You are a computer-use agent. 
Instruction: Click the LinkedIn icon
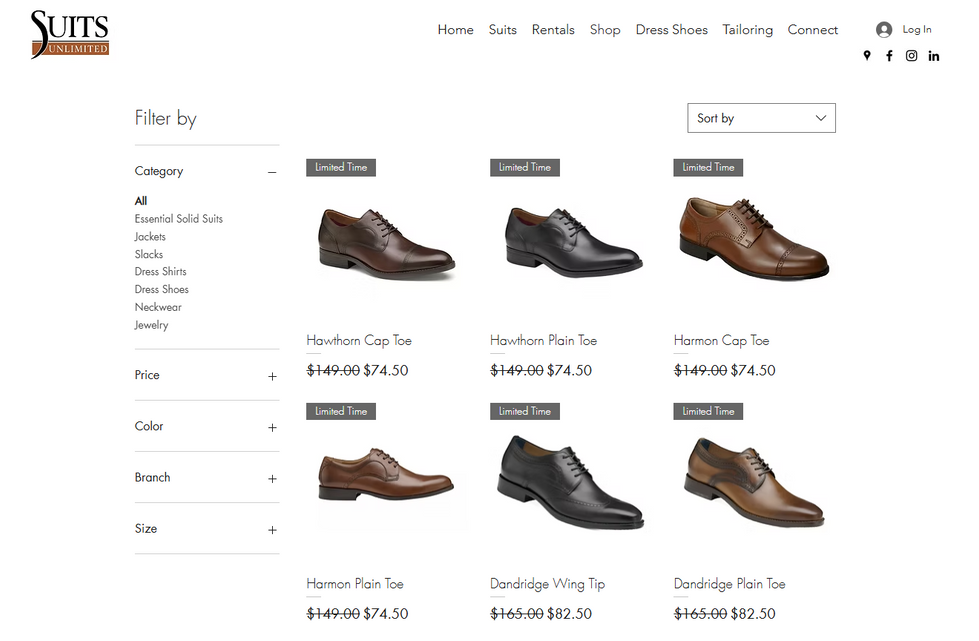[x=933, y=56]
